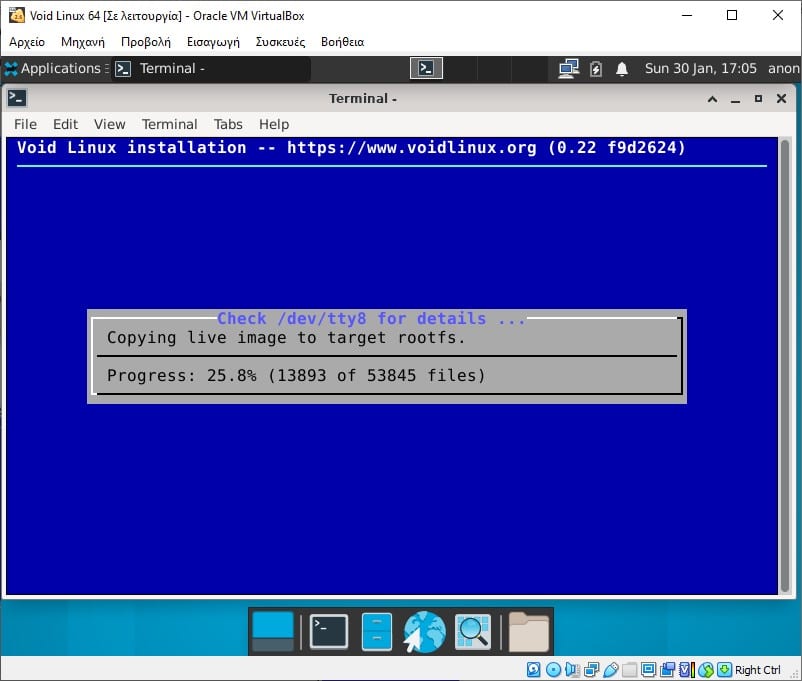Toggle notifications via the bell icon
The width and height of the screenshot is (802, 681).
tap(624, 68)
